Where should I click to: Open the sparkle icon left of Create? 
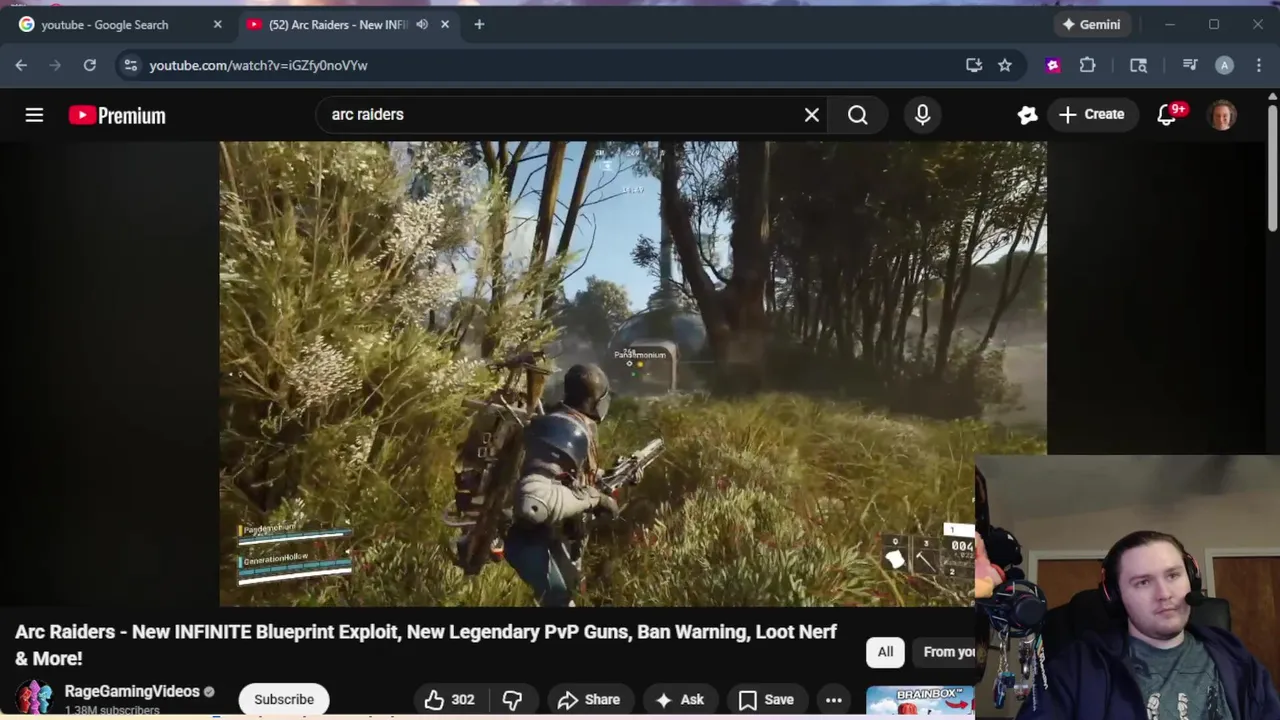[1027, 115]
